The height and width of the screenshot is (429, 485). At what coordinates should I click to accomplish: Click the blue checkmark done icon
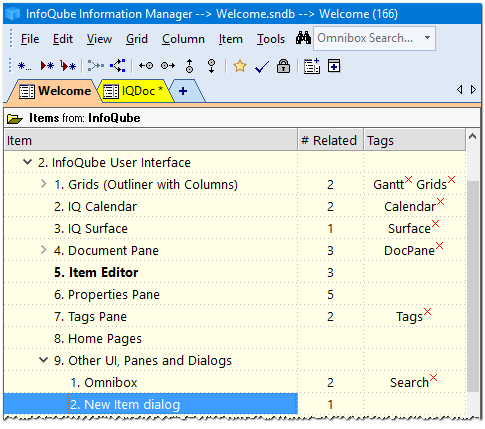262,67
